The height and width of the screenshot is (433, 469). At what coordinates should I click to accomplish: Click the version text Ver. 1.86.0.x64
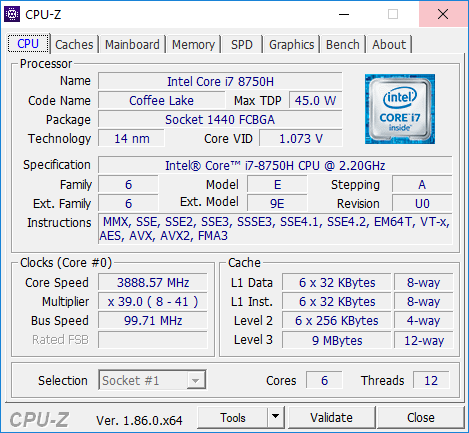(139, 420)
